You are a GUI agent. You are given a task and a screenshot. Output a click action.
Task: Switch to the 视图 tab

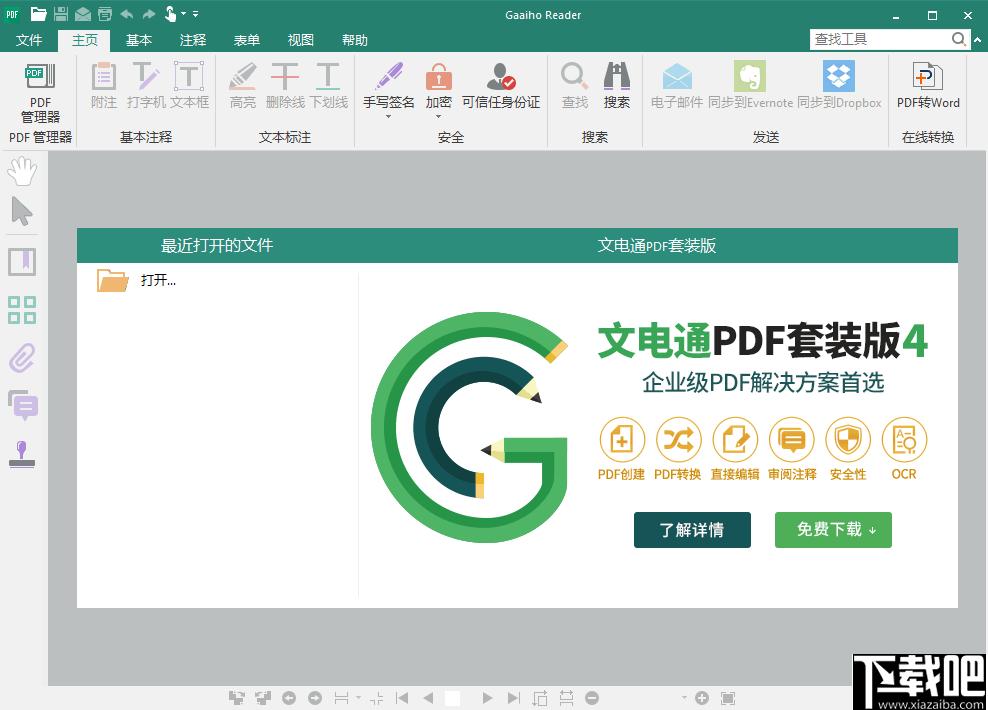click(x=301, y=40)
